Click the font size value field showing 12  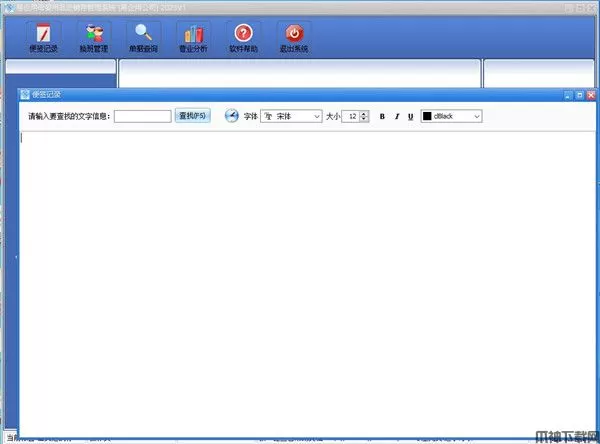pyautogui.click(x=351, y=116)
